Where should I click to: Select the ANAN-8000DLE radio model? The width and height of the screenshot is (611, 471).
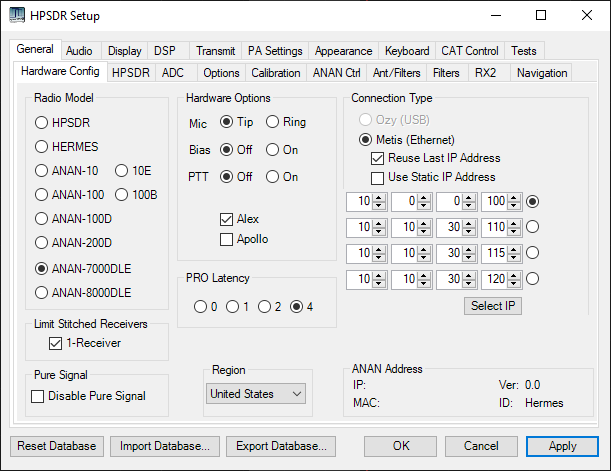tap(42, 293)
